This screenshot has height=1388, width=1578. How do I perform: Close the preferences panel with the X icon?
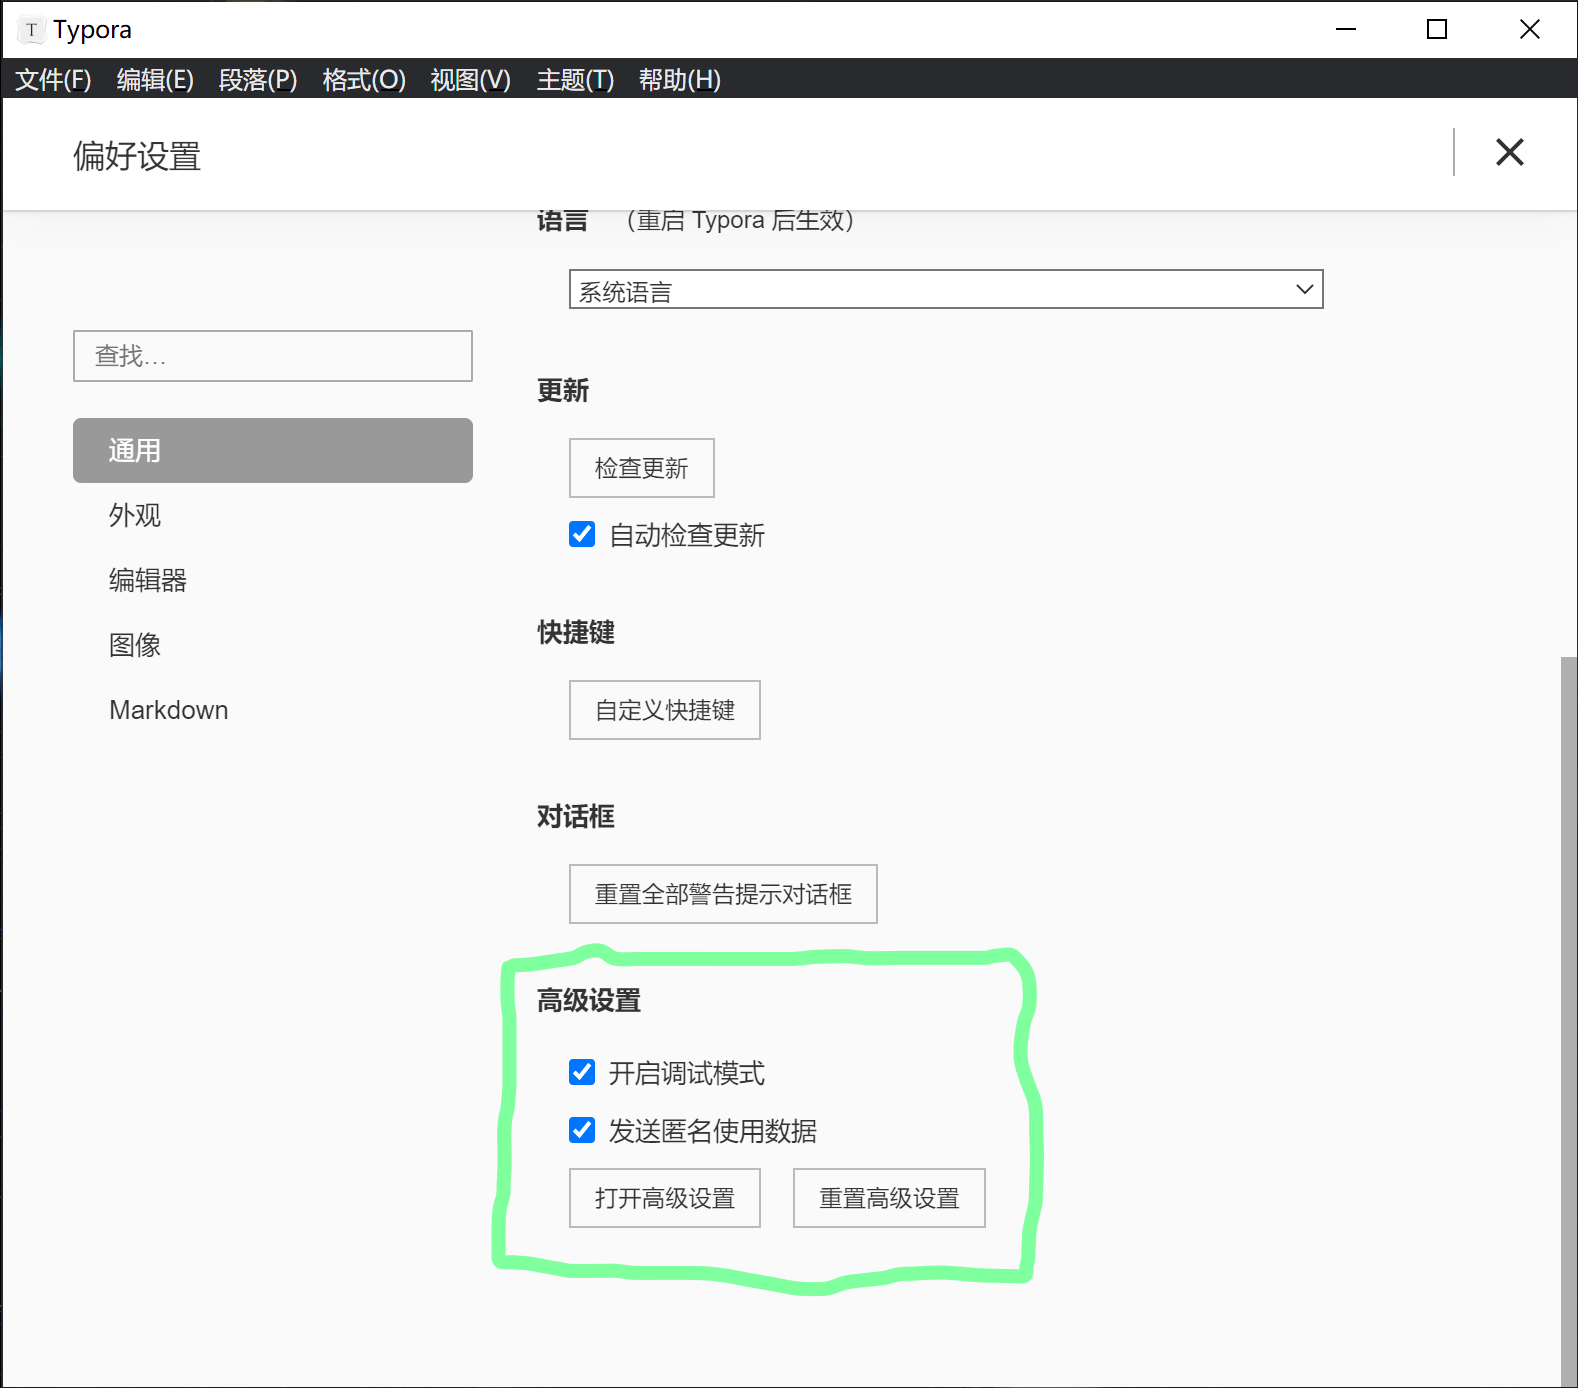click(1509, 152)
